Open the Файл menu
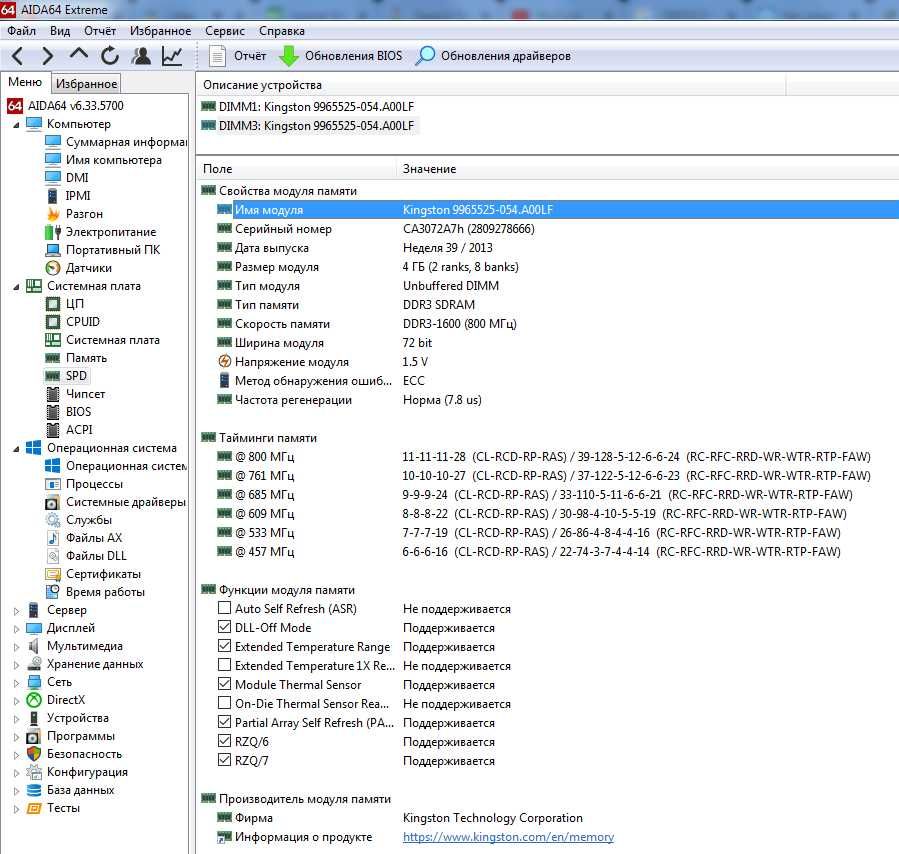The height and width of the screenshot is (854, 899). pos(21,31)
